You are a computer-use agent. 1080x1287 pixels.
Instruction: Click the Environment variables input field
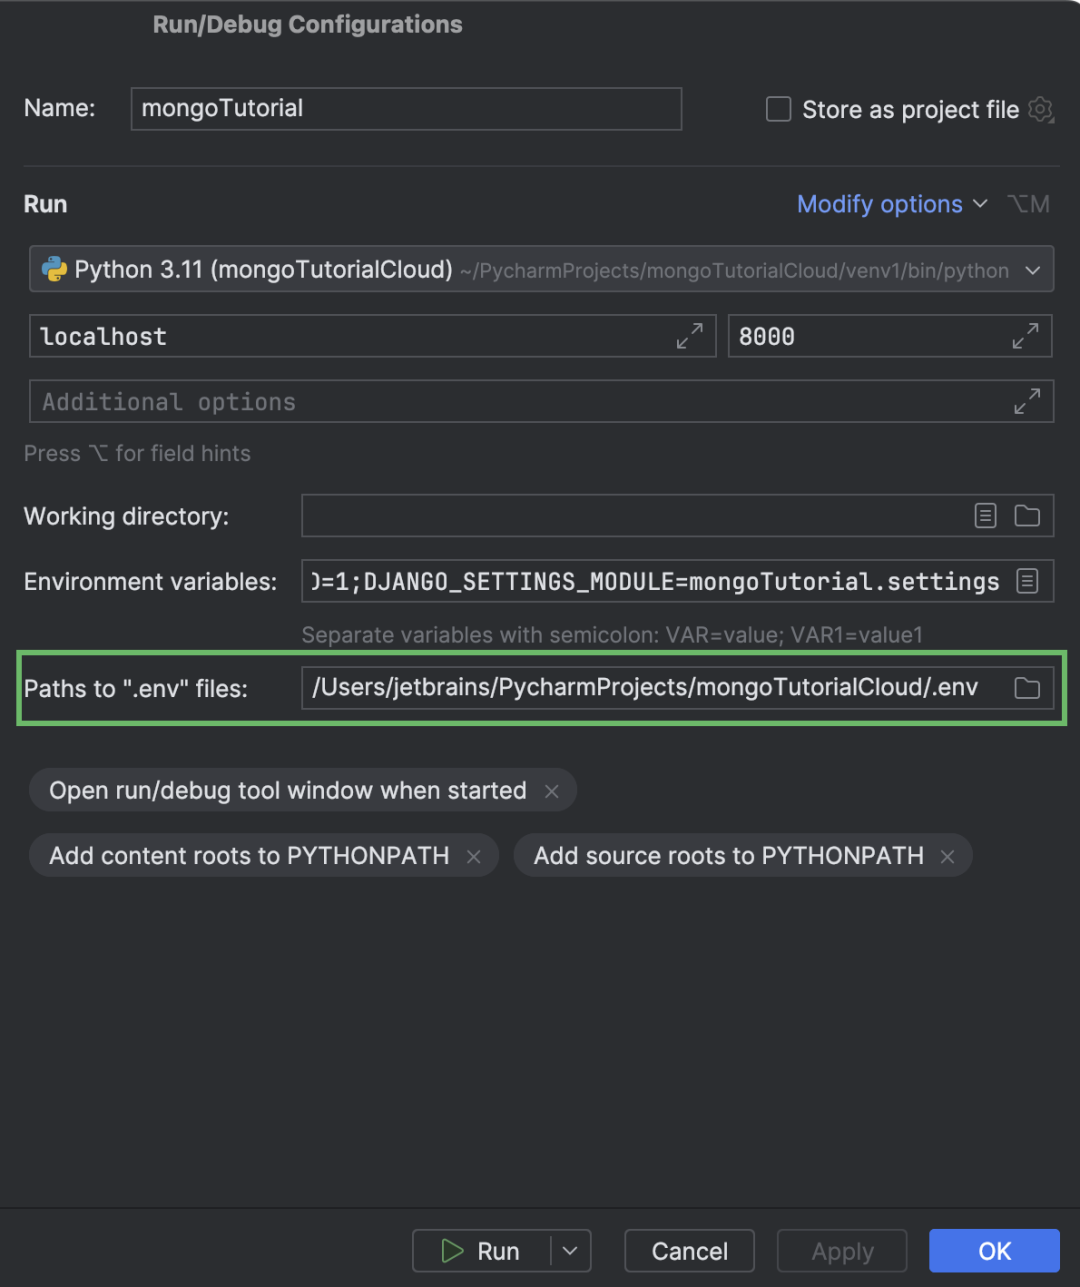click(678, 581)
